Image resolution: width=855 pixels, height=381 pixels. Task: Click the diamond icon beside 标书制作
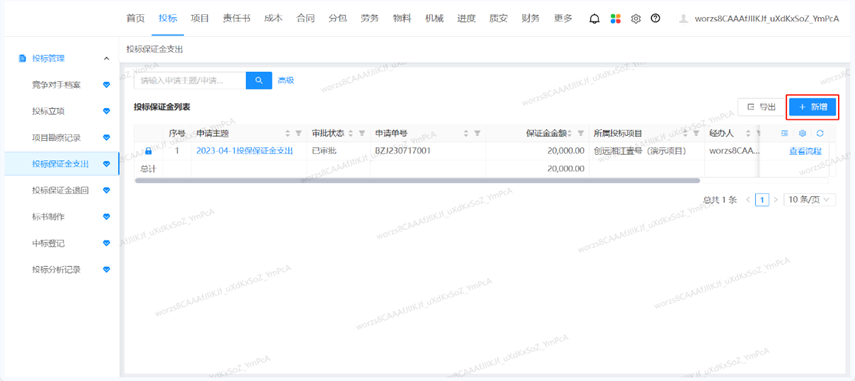click(107, 216)
